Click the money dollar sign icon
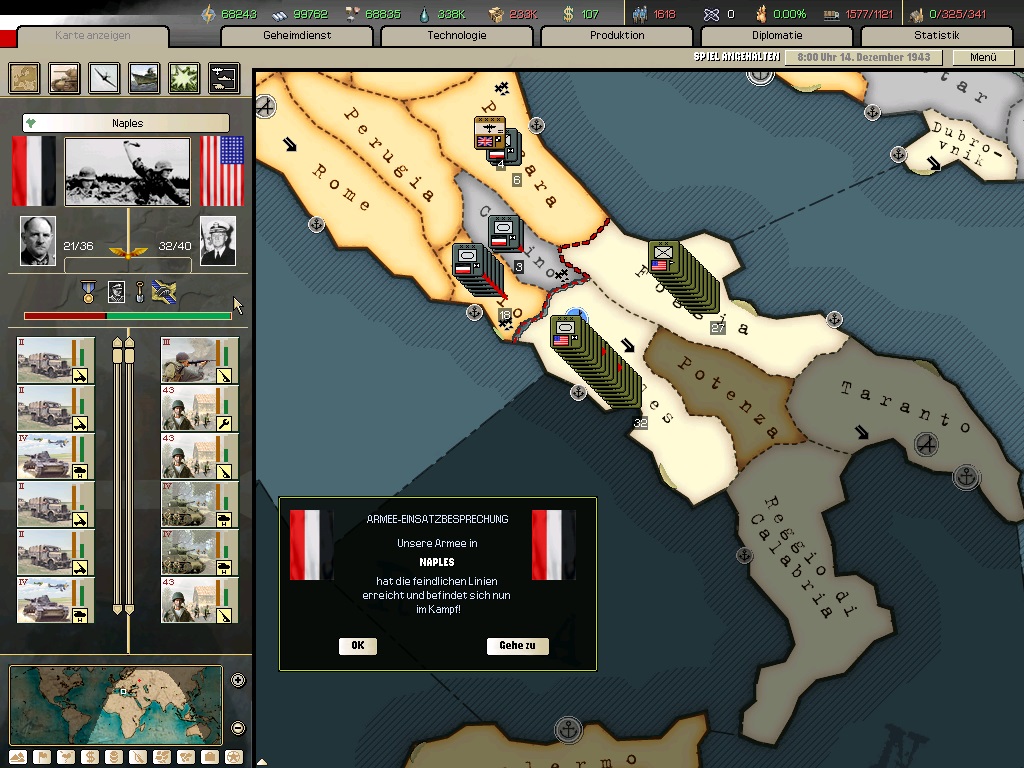 click(568, 14)
